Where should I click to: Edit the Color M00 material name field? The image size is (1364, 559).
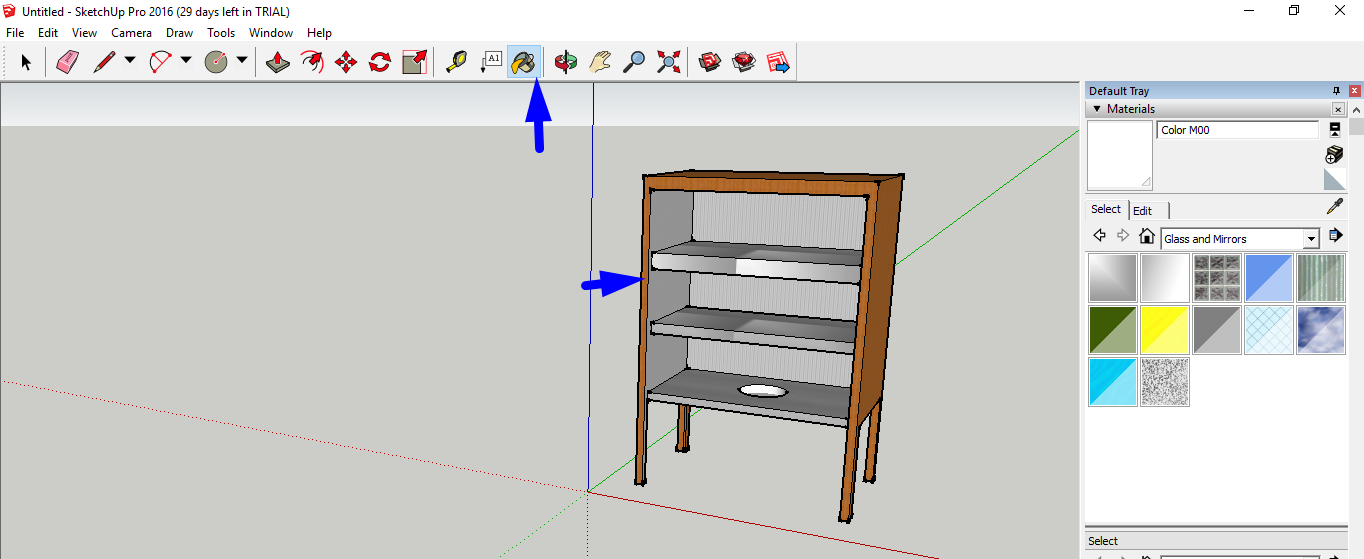1238,130
